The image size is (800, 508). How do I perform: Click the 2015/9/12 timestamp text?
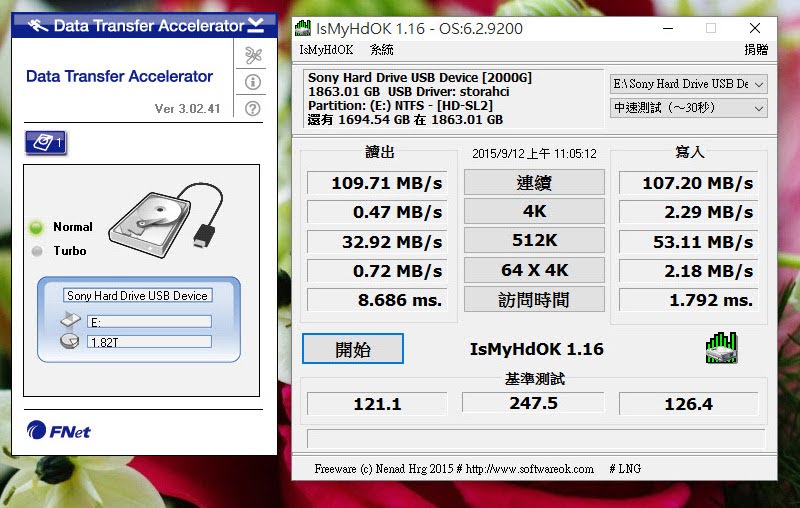point(534,154)
